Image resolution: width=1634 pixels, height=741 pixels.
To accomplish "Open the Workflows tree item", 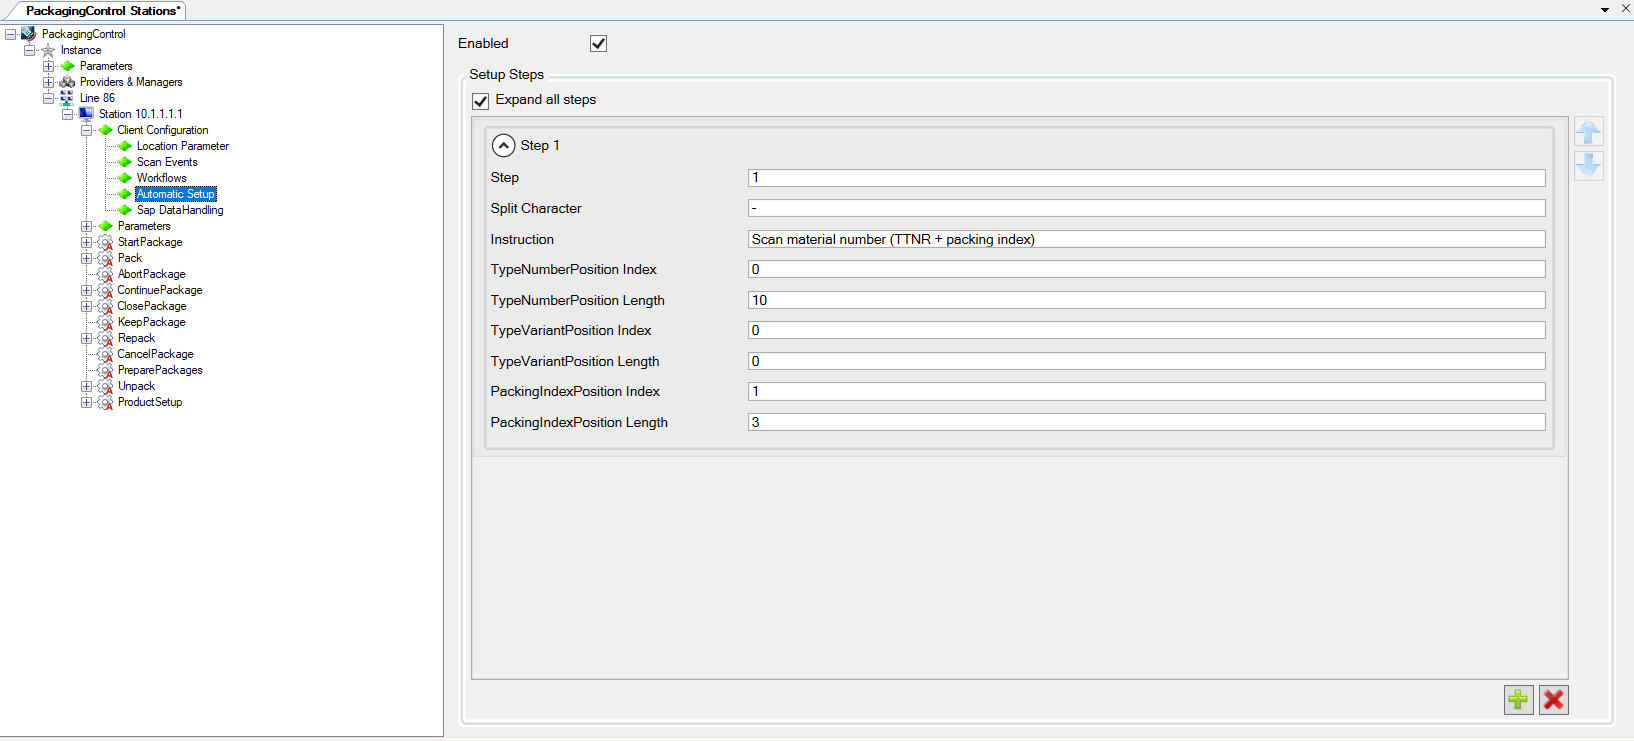I will point(162,178).
